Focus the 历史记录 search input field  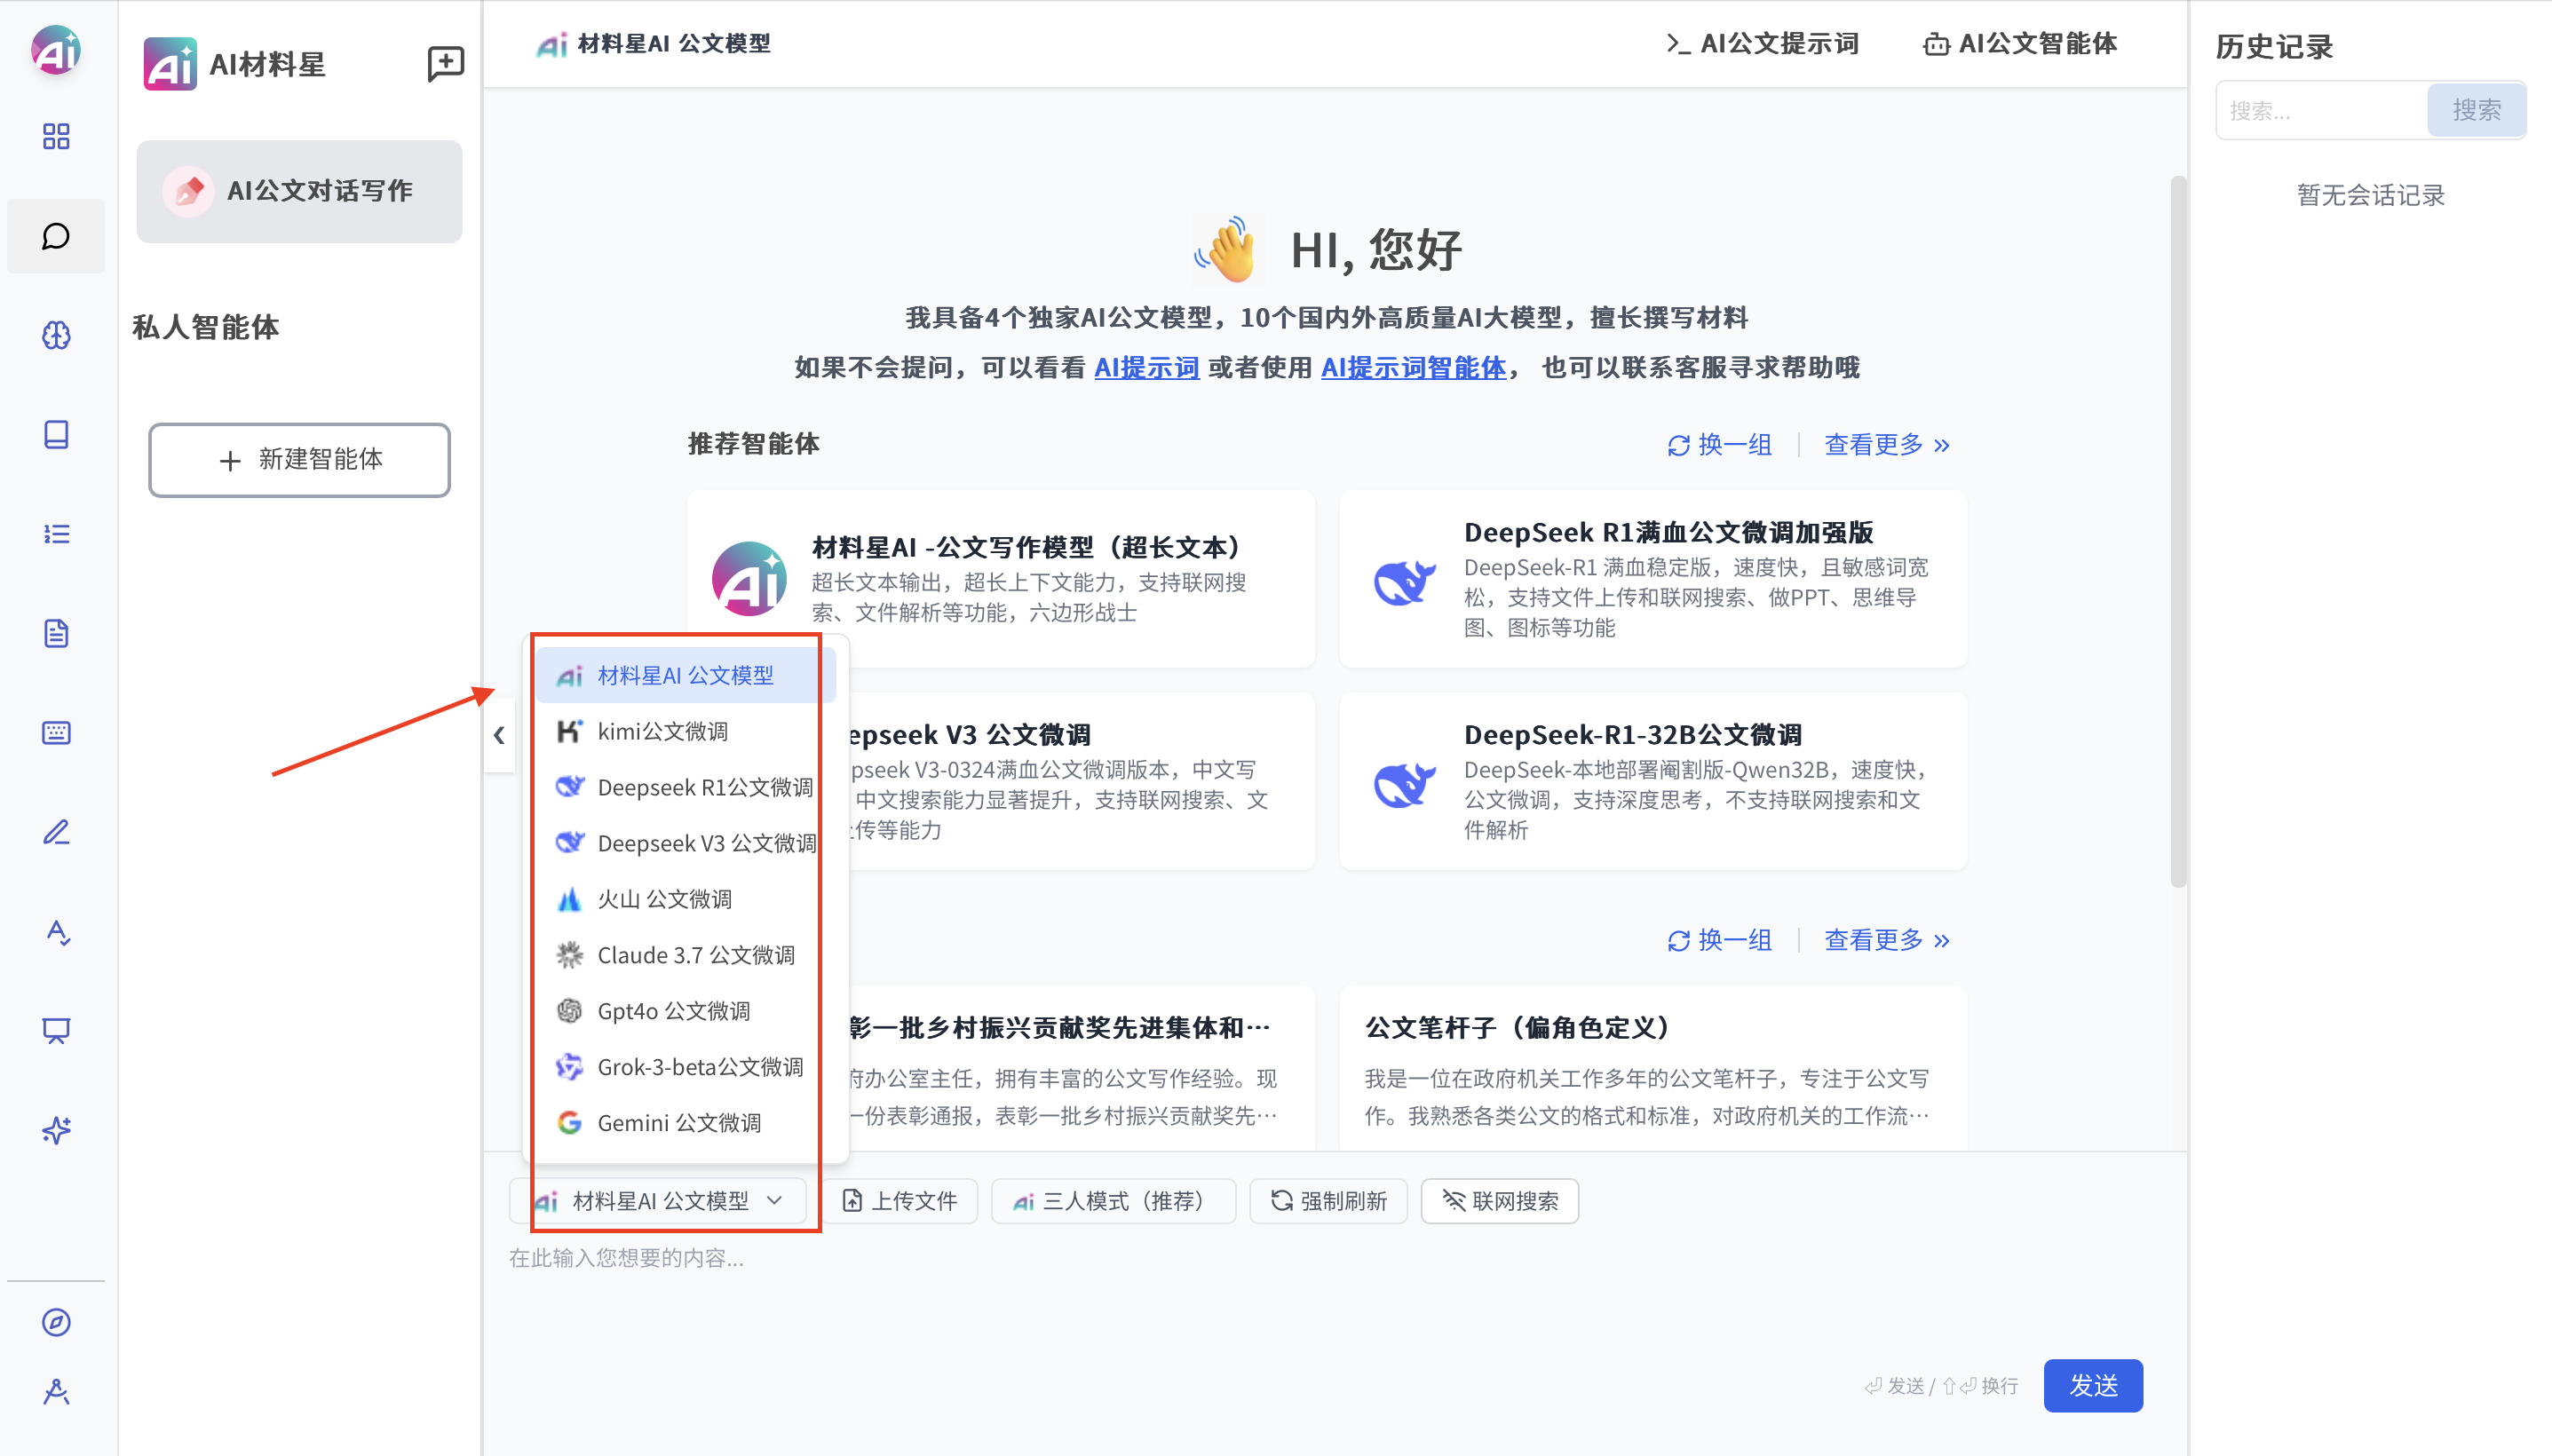[2320, 110]
